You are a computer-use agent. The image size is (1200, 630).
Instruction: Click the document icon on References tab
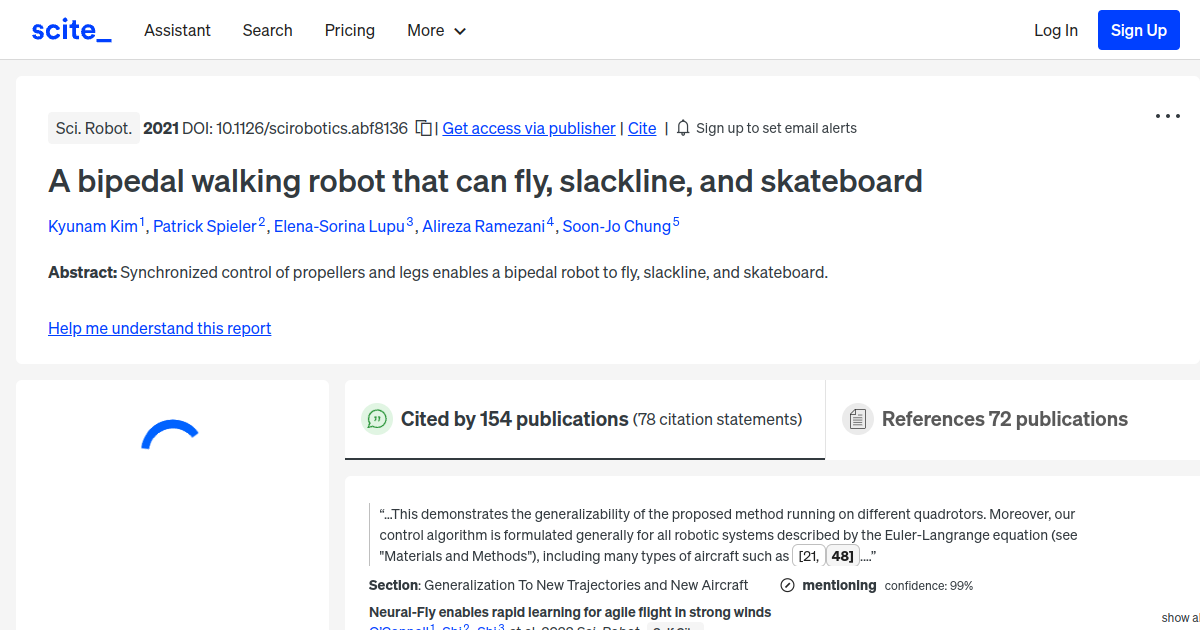[858, 418]
